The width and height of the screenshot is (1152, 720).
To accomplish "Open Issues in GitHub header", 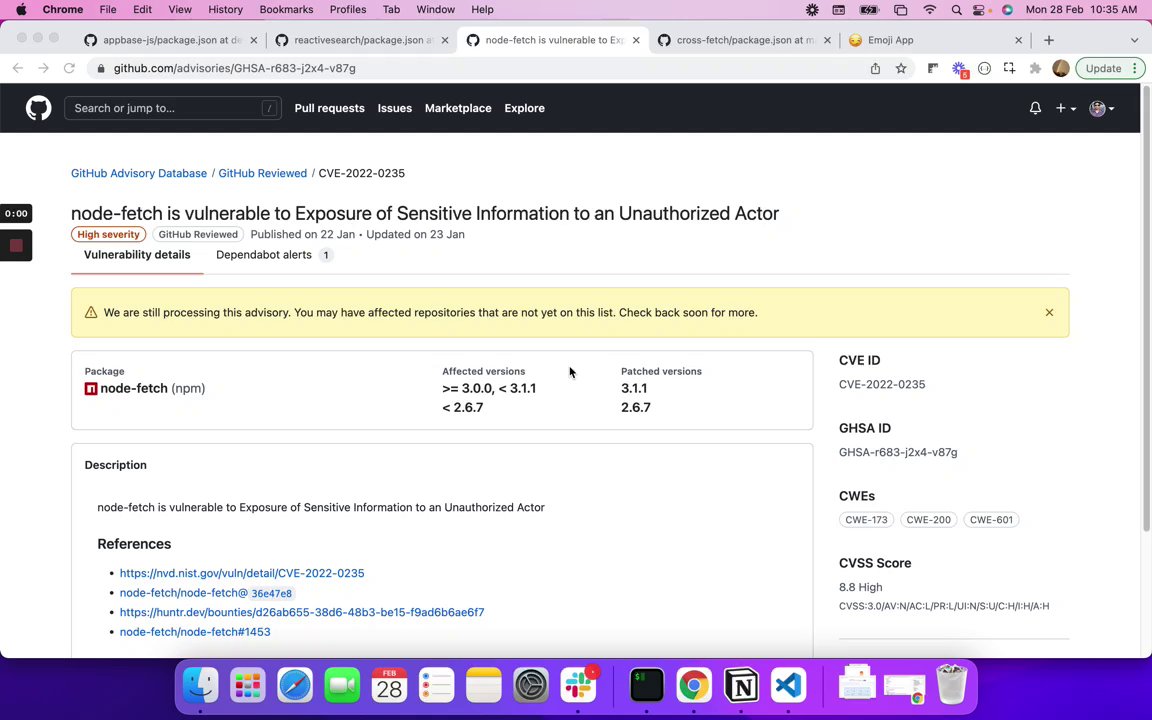I will pyautogui.click(x=395, y=108).
